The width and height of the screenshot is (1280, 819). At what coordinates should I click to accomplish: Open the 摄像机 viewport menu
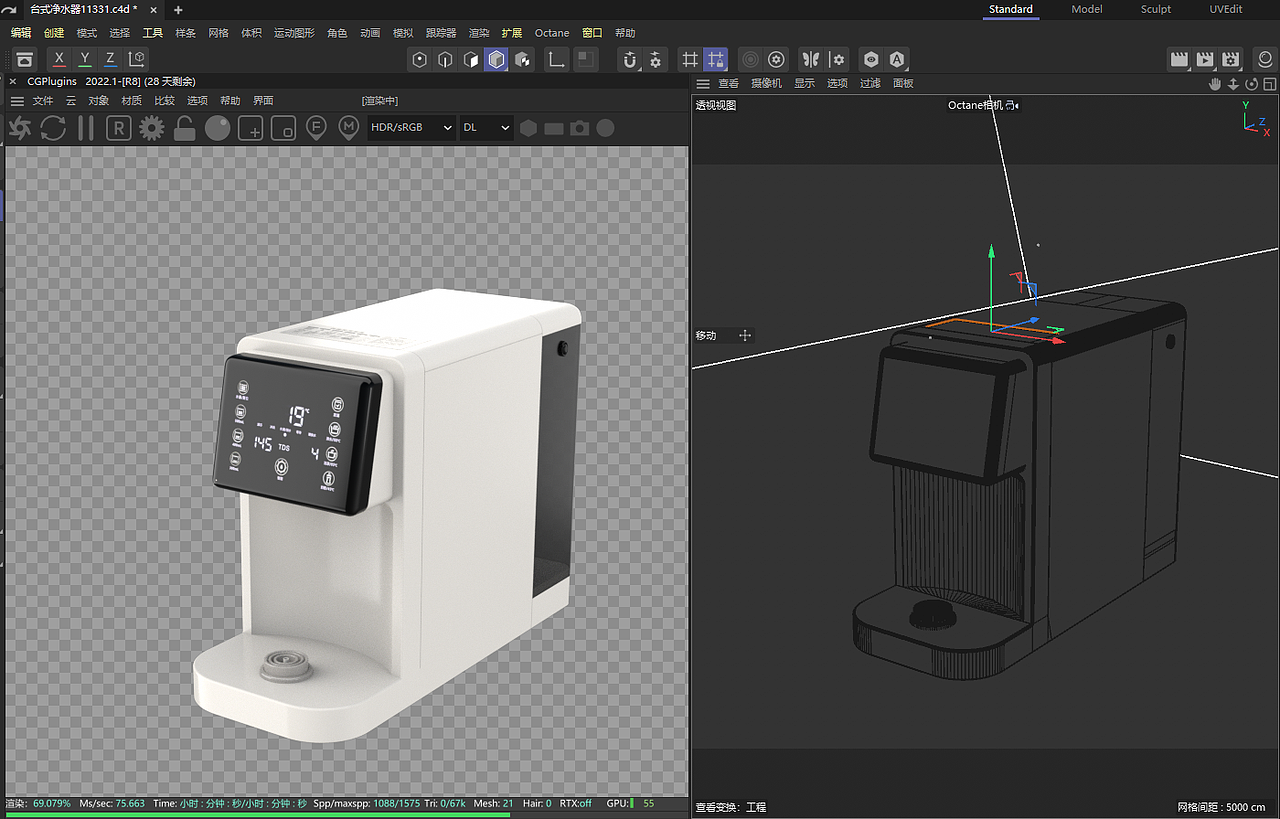click(766, 84)
